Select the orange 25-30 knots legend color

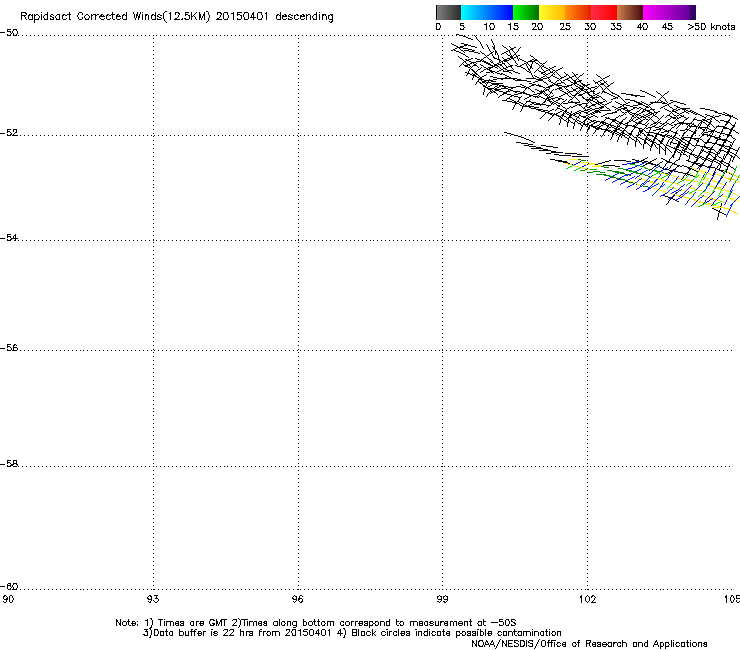[x=578, y=12]
